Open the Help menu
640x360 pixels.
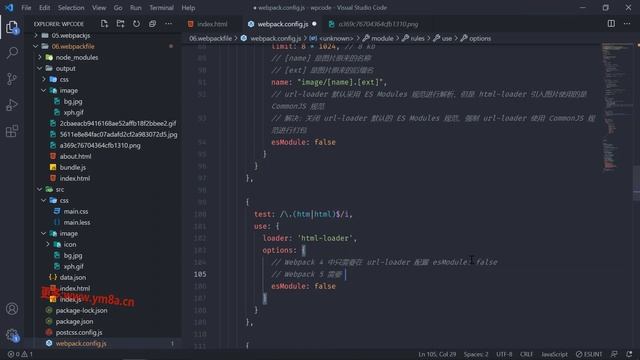pos(188,8)
